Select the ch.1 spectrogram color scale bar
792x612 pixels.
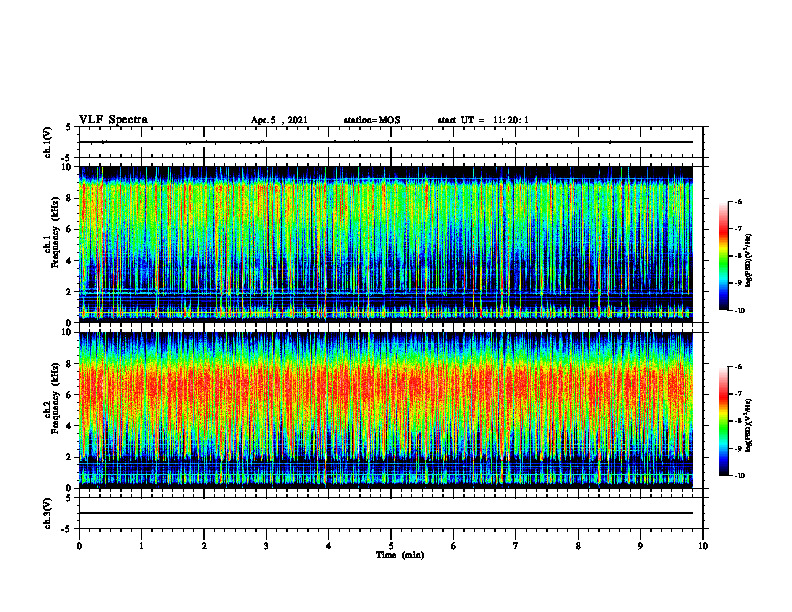point(723,256)
